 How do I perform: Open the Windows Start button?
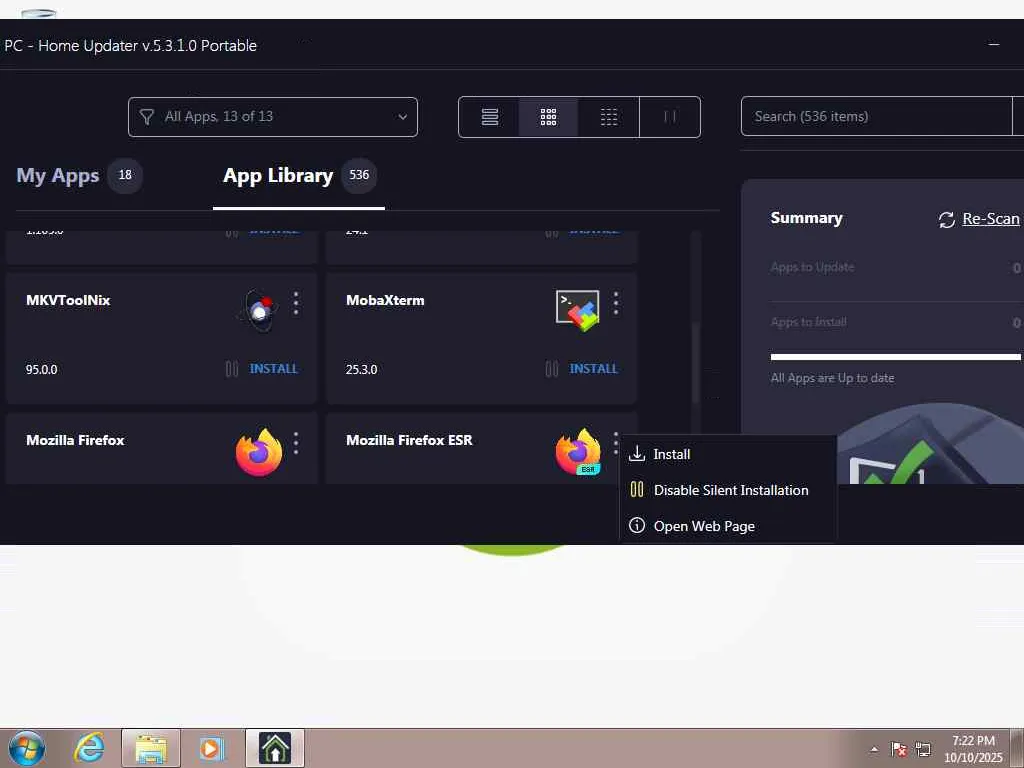pos(27,748)
